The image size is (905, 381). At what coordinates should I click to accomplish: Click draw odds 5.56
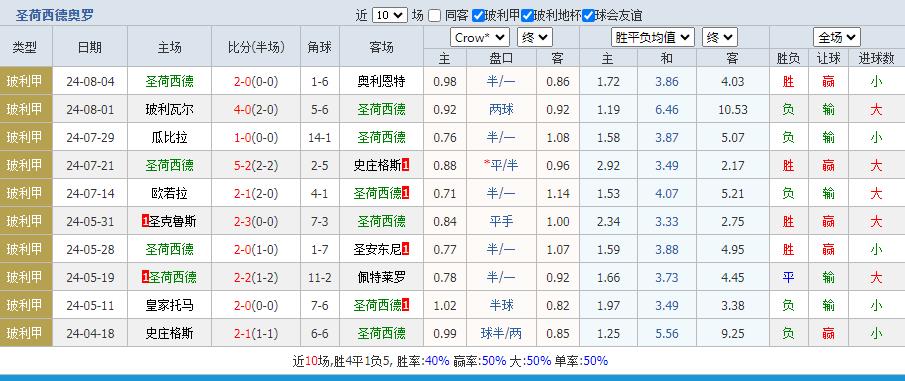pos(667,333)
